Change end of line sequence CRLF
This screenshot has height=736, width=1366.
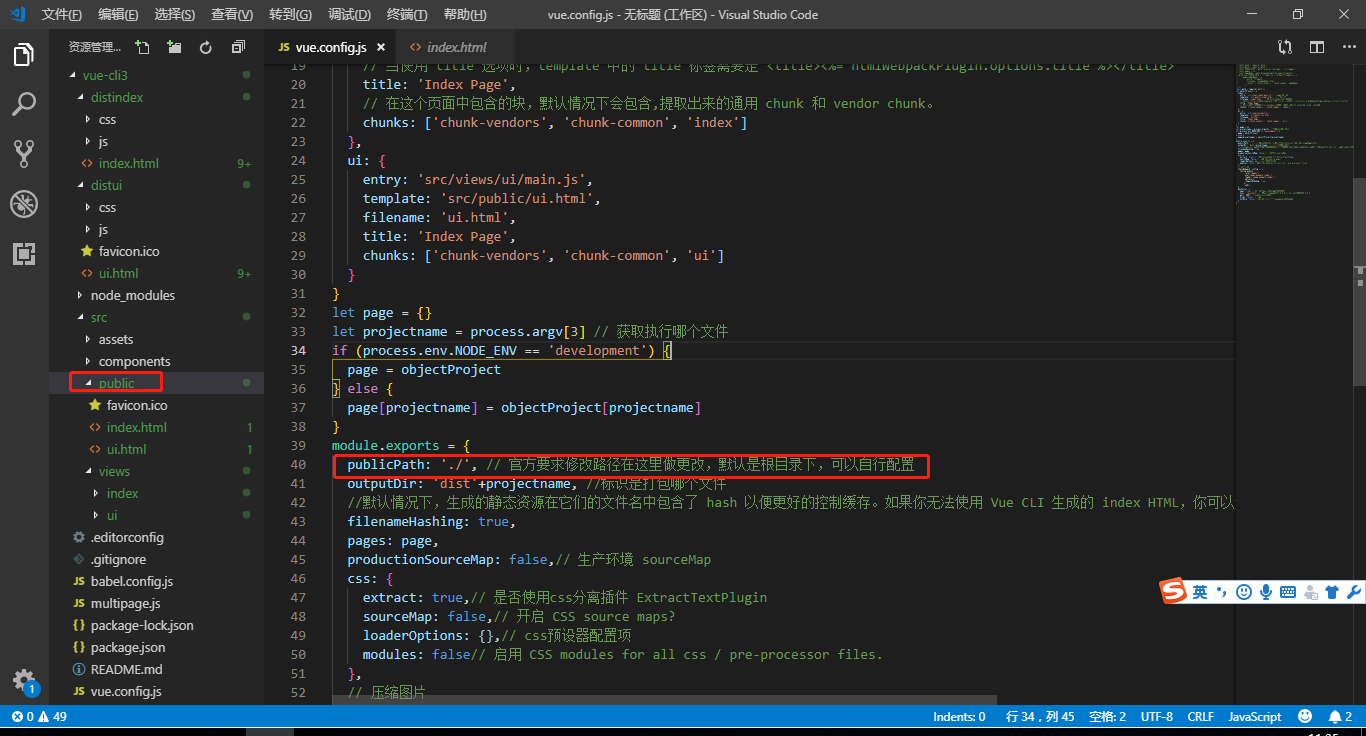1200,717
